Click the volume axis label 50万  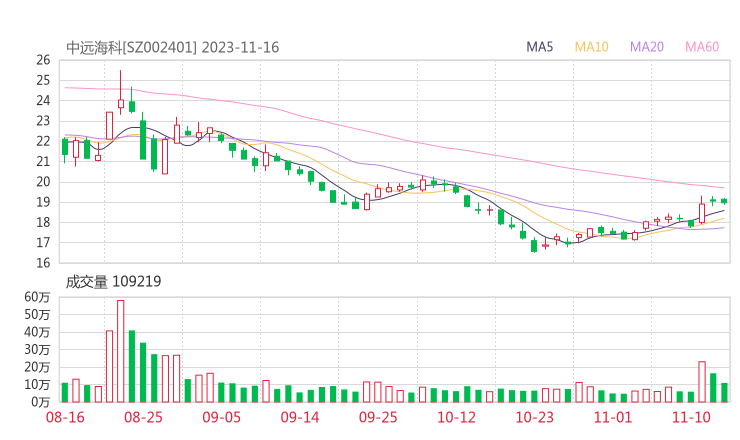pyautogui.click(x=37, y=314)
